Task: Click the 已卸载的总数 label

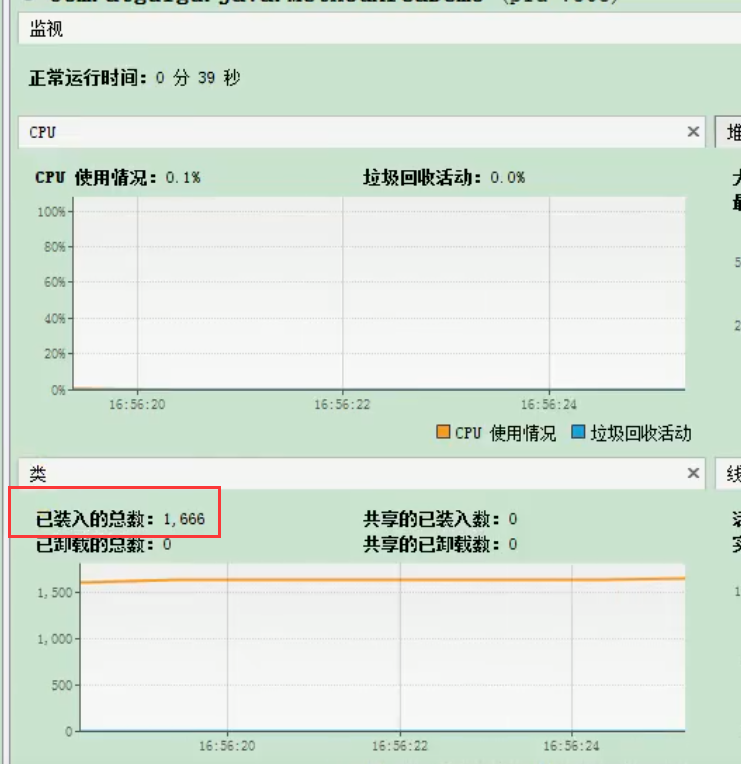Action: tap(95, 544)
